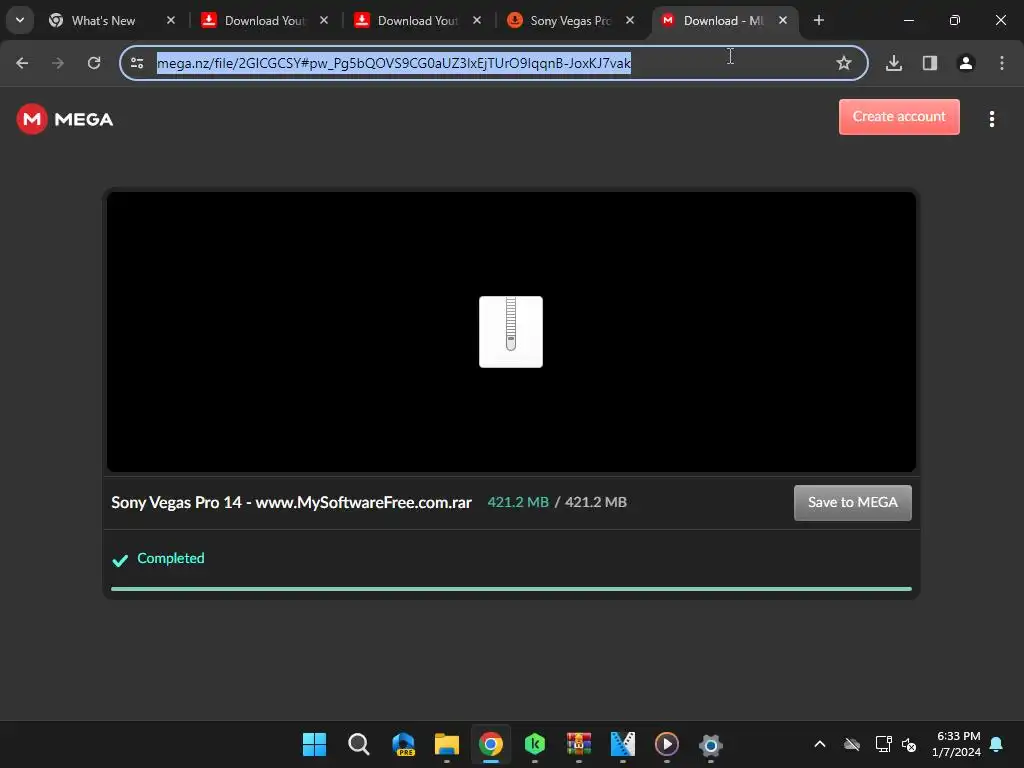Bookmark this page with the star icon
The image size is (1024, 768).
click(844, 63)
